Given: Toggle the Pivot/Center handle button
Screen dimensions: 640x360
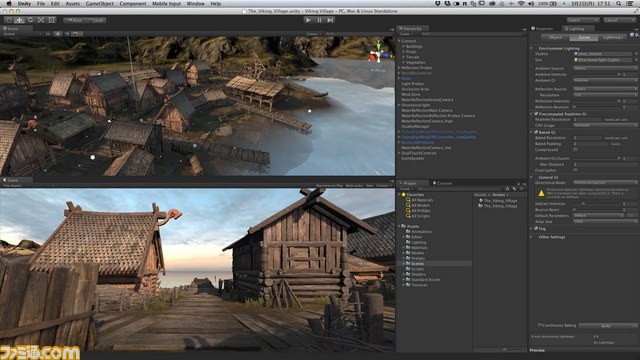Looking at the screenshot, I should [74, 20].
